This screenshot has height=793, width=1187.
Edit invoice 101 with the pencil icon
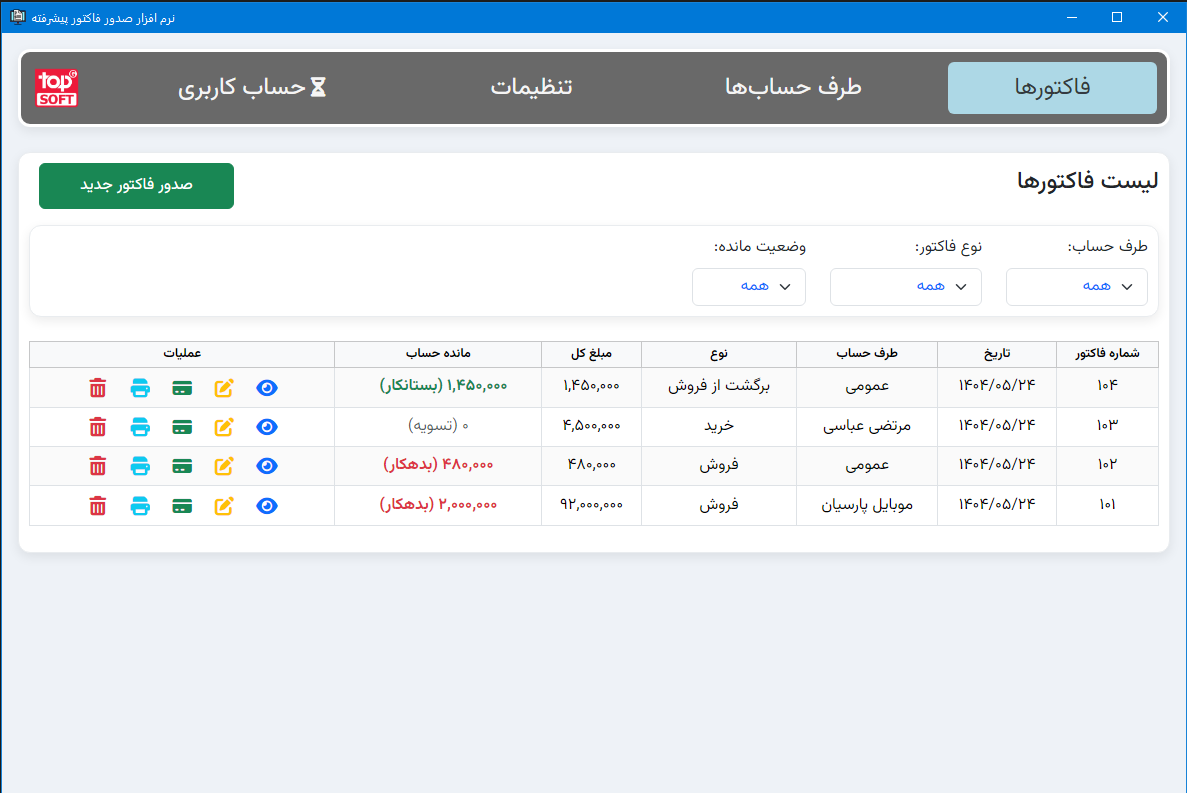(224, 505)
